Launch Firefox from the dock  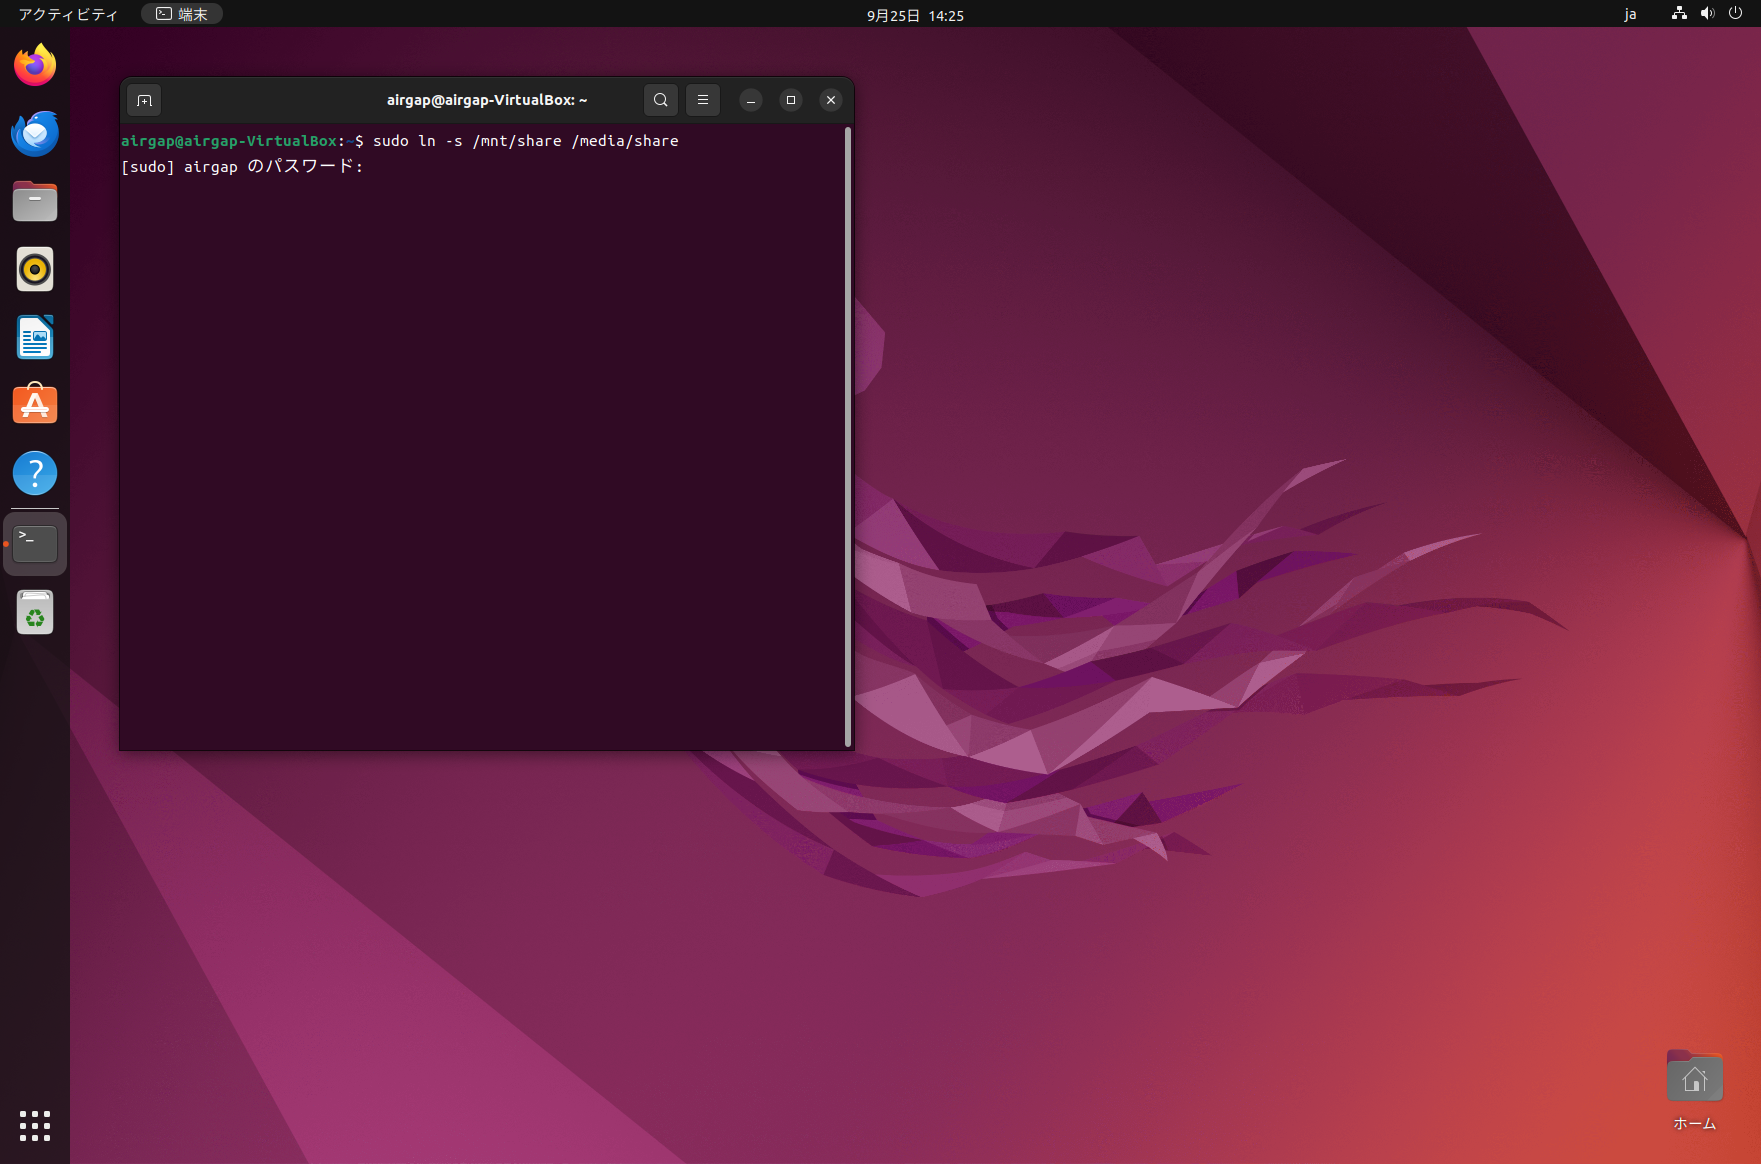35,66
